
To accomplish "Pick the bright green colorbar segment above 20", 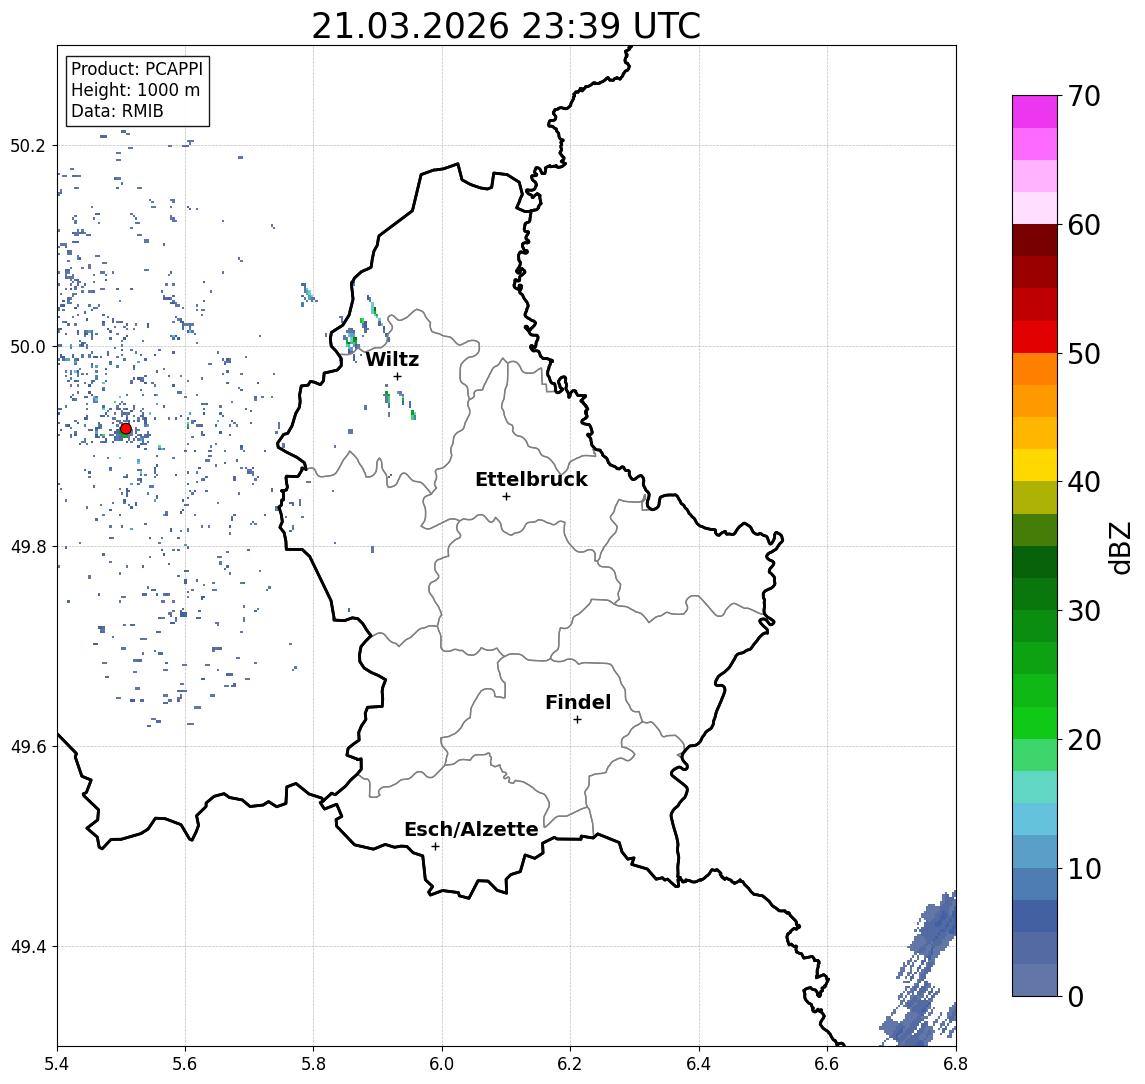I will coord(1035,722).
